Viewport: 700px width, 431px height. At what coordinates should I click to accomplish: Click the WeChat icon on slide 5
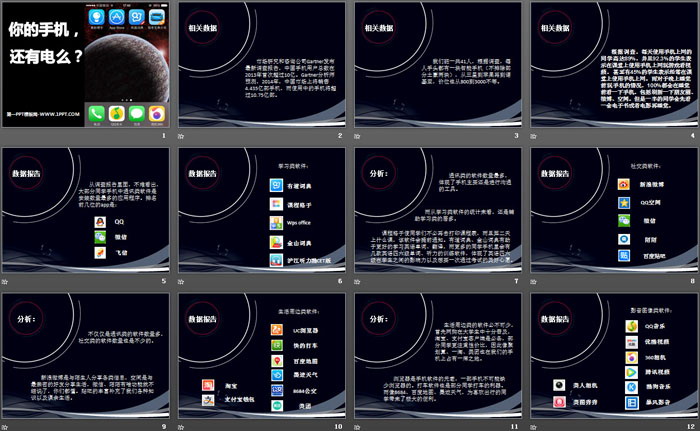100,237
